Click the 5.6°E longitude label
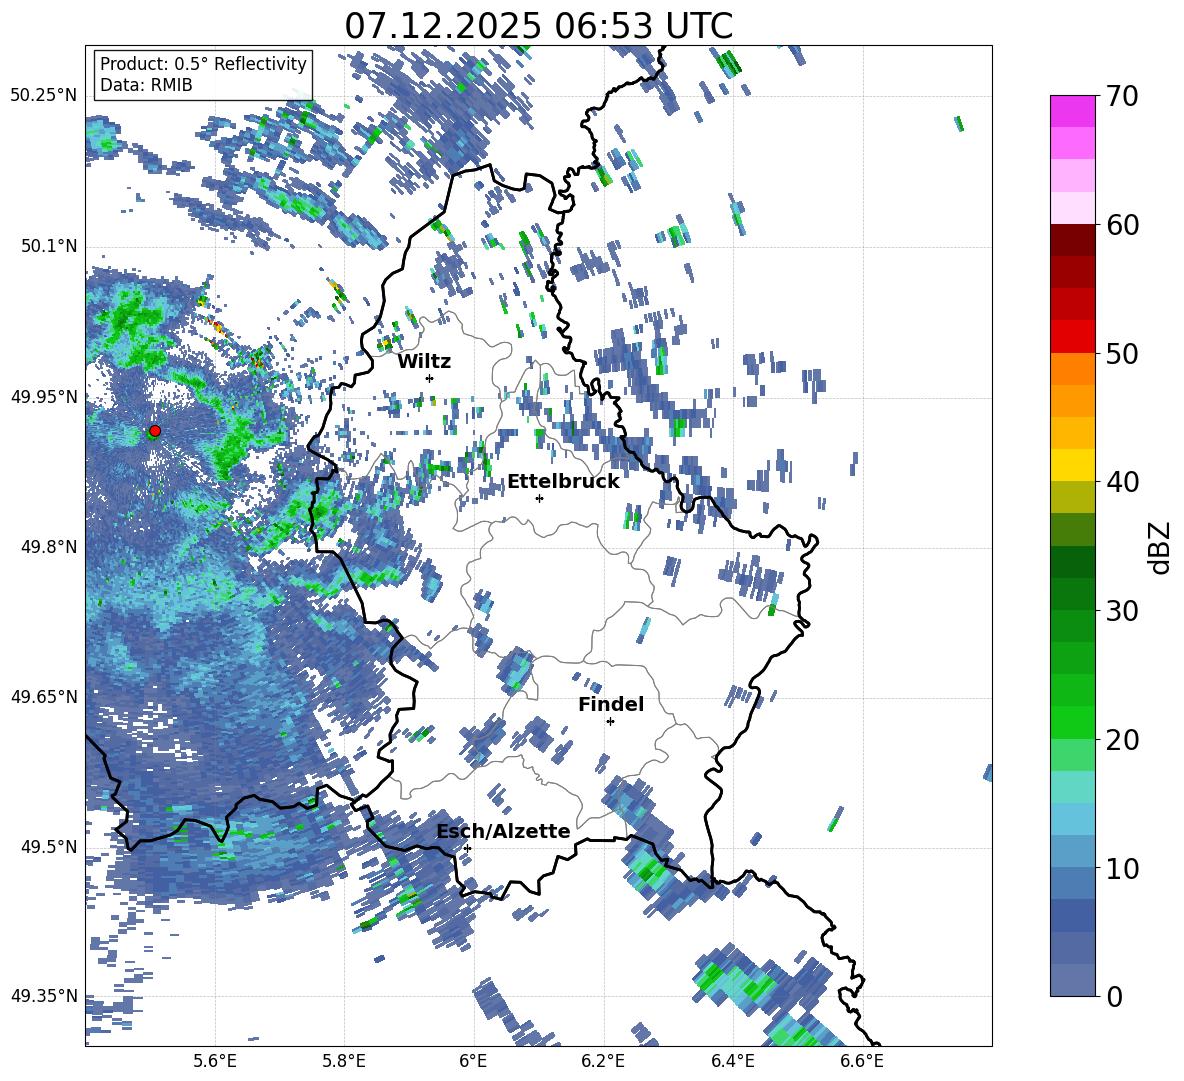The width and height of the screenshot is (1184, 1081). (x=214, y=1061)
